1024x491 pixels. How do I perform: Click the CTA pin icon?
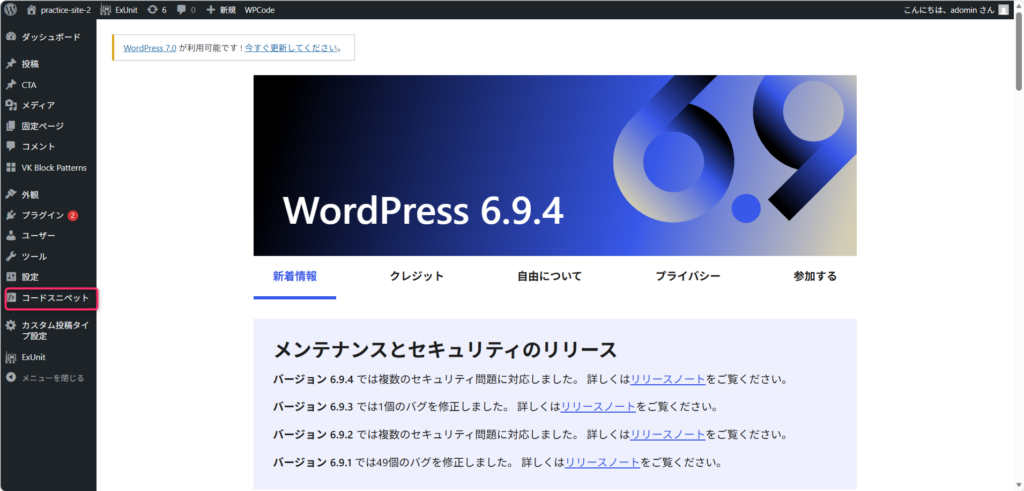(10, 85)
